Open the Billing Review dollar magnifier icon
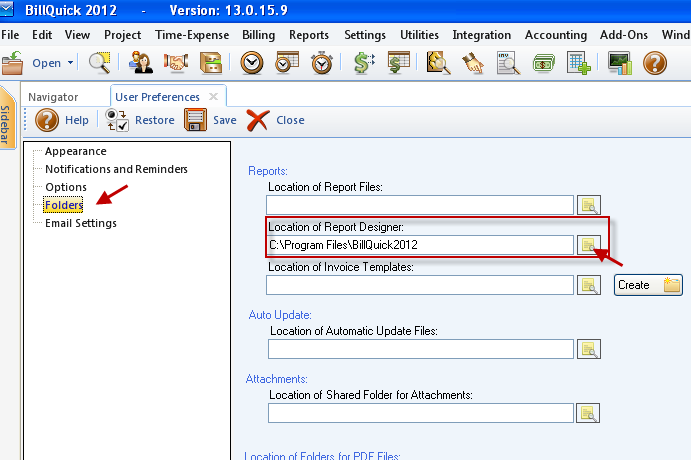 pyautogui.click(x=438, y=63)
